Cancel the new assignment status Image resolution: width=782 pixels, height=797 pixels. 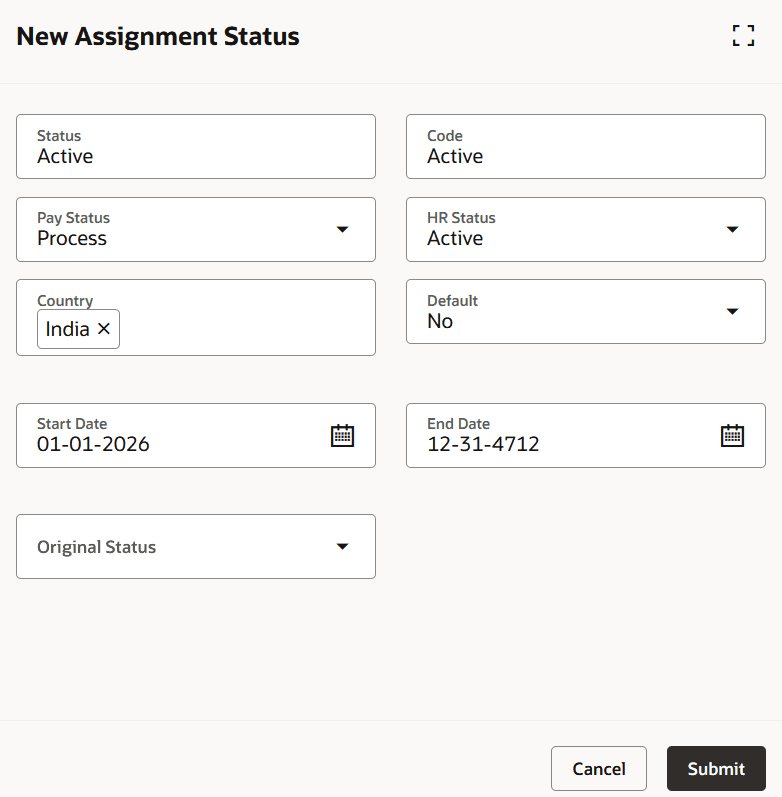coord(598,769)
